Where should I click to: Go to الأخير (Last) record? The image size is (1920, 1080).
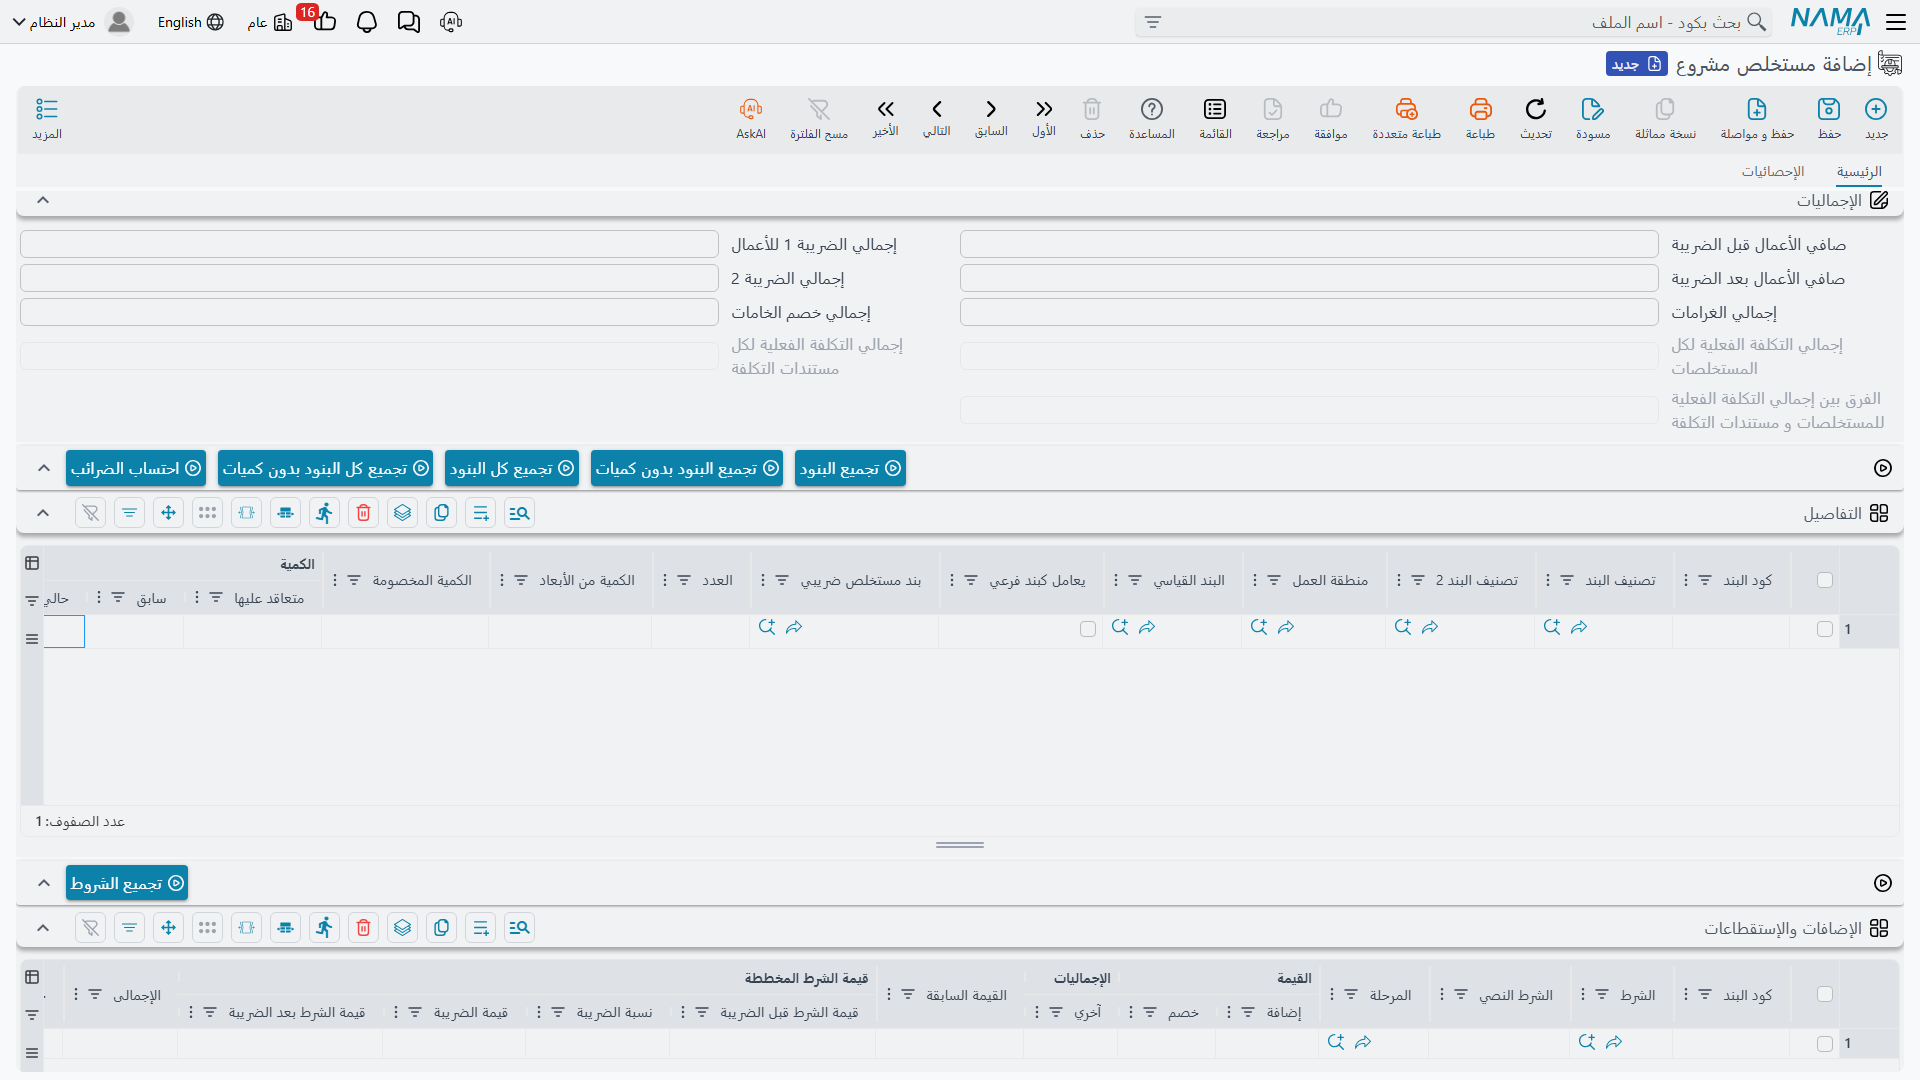pyautogui.click(x=885, y=109)
